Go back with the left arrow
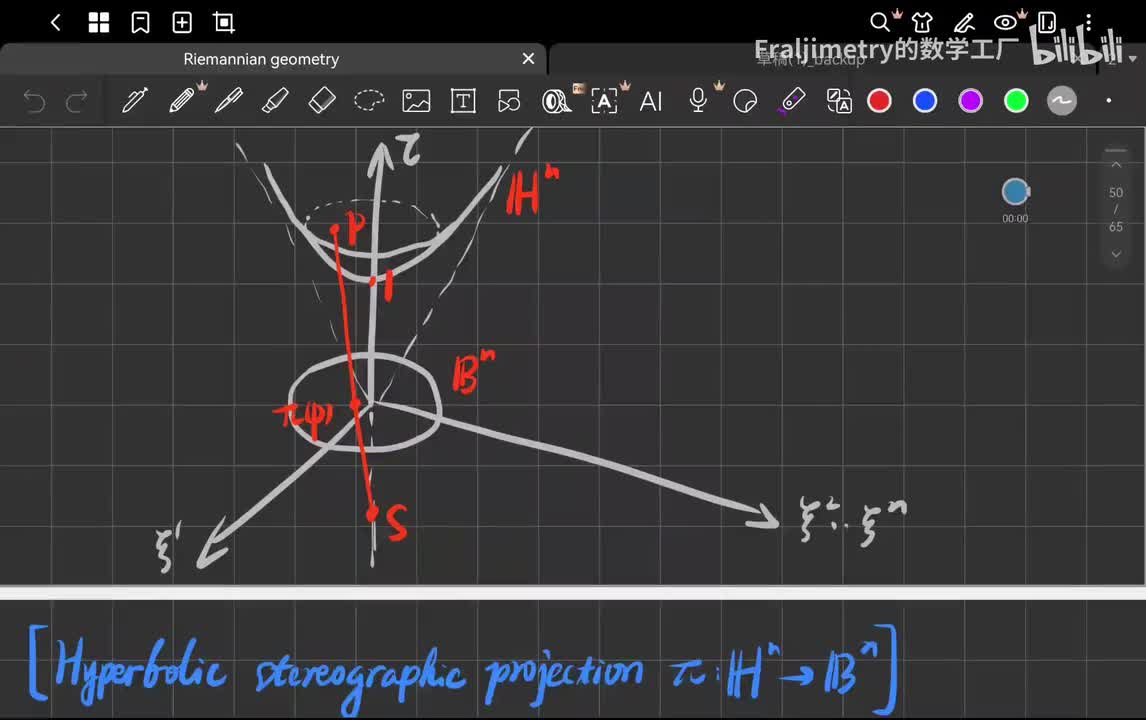Screen dimensions: 1146x720 click(56, 23)
